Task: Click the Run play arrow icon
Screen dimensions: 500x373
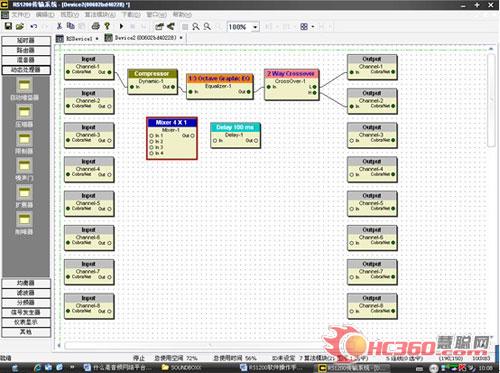Action: tap(121, 26)
